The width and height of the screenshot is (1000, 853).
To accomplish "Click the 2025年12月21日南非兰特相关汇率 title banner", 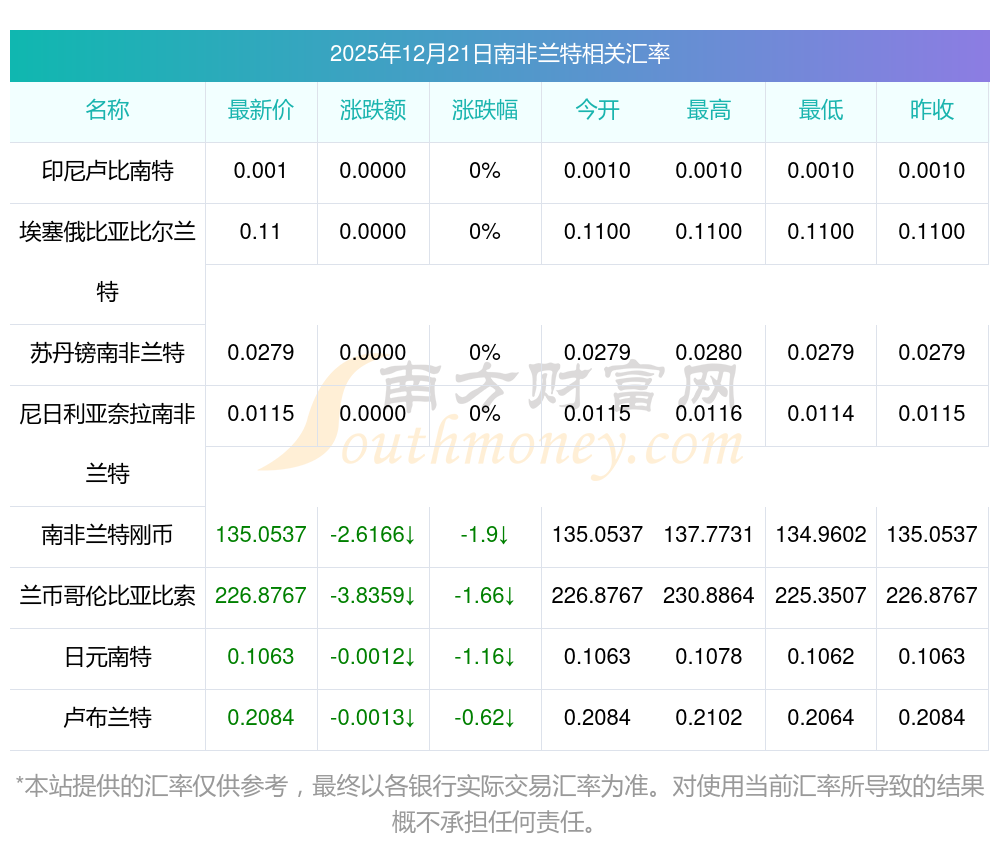I will click(499, 54).
